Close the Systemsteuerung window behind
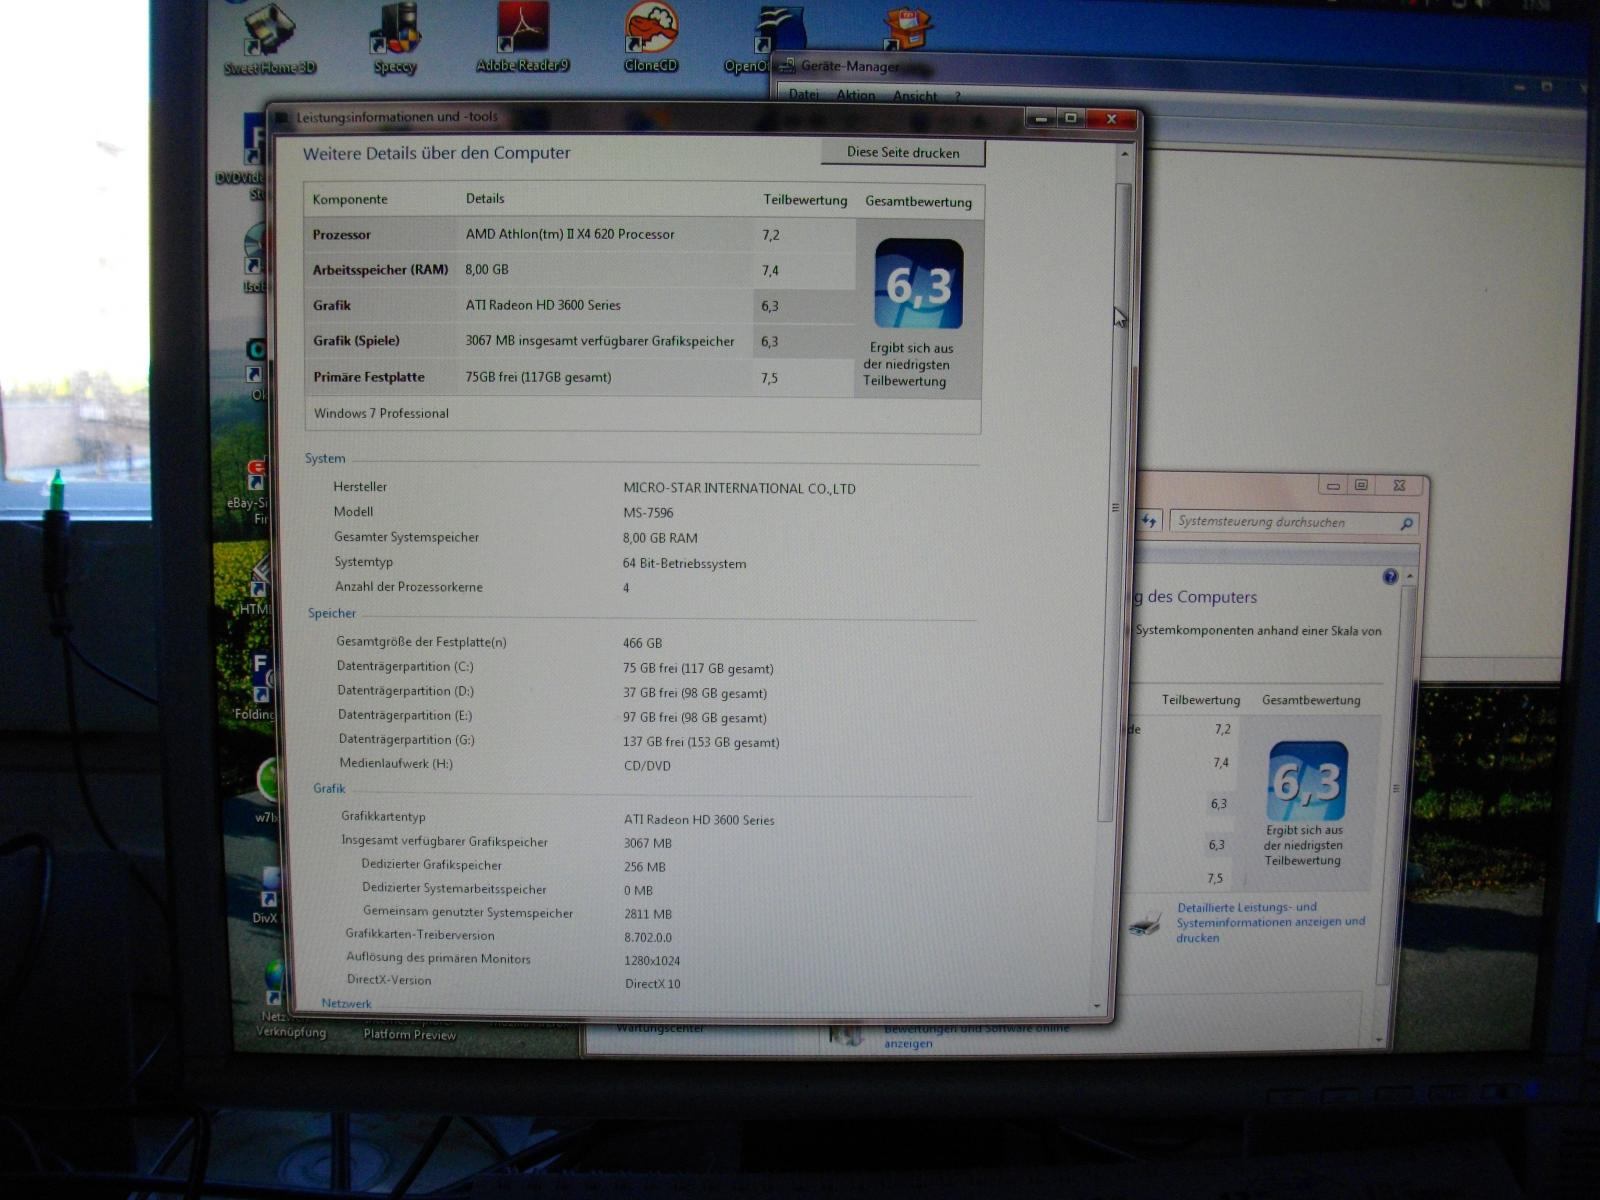This screenshot has height=1200, width=1600. pyautogui.click(x=1399, y=485)
